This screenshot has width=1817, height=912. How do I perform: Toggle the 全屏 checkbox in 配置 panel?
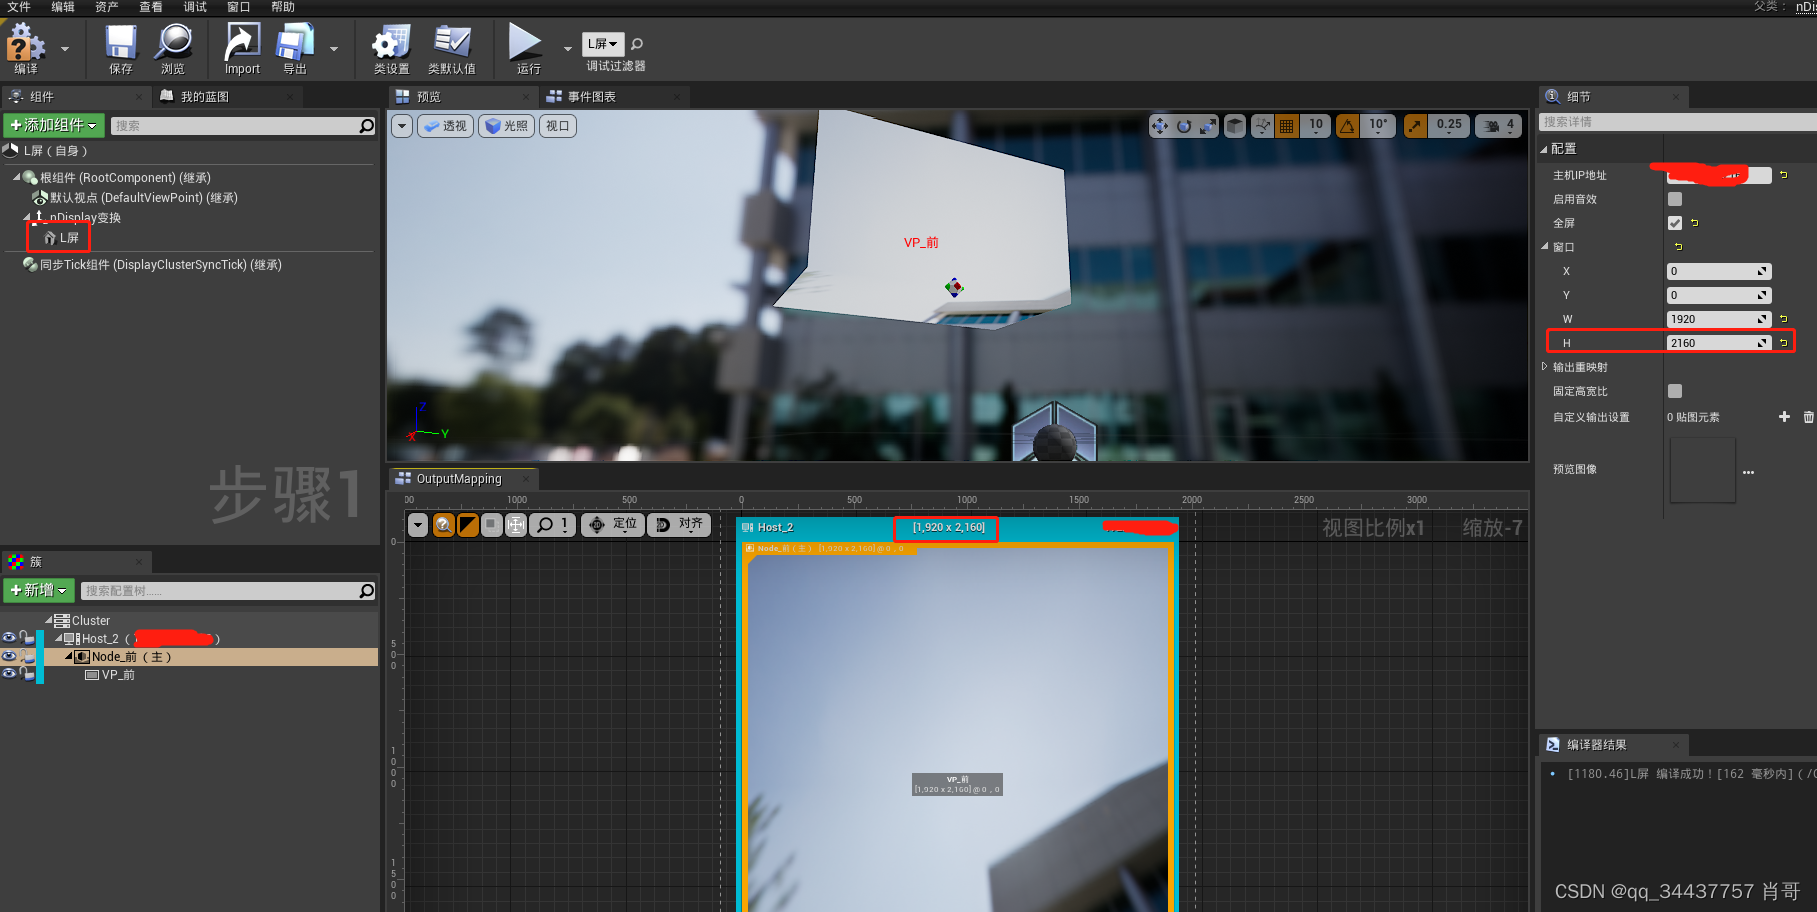click(1674, 222)
